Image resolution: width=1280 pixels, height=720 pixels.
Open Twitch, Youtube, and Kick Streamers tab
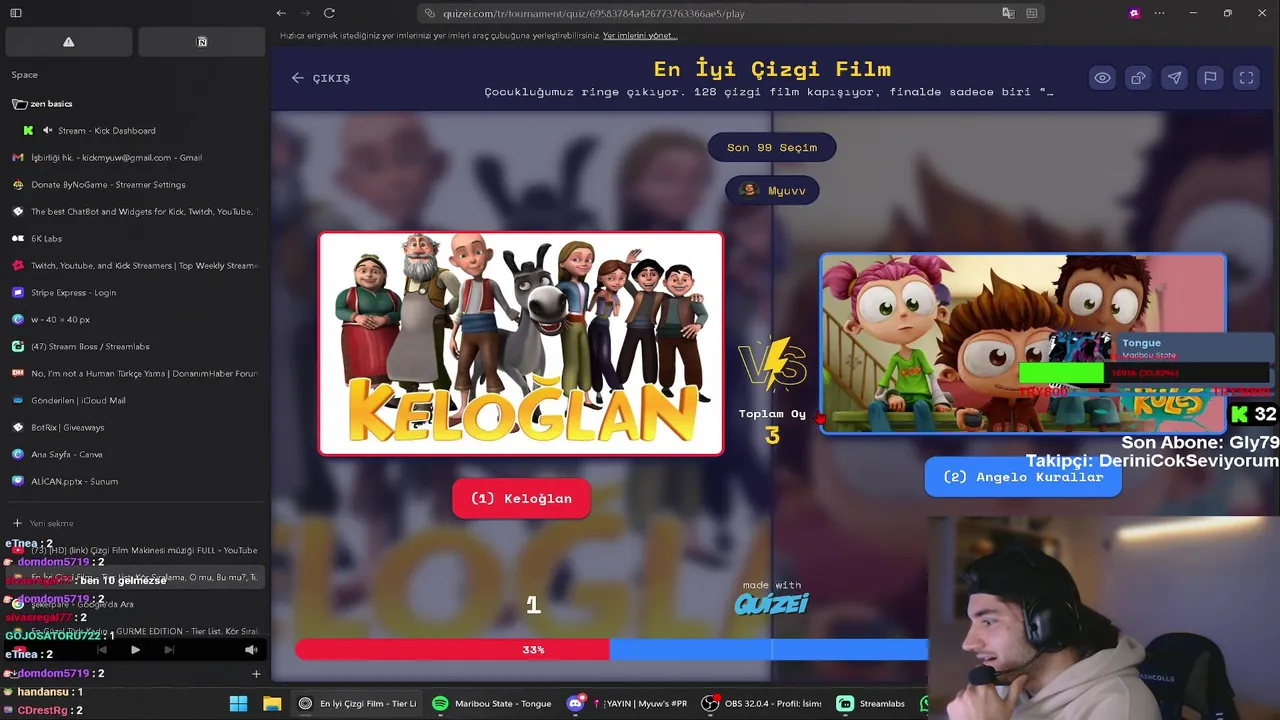point(134,266)
